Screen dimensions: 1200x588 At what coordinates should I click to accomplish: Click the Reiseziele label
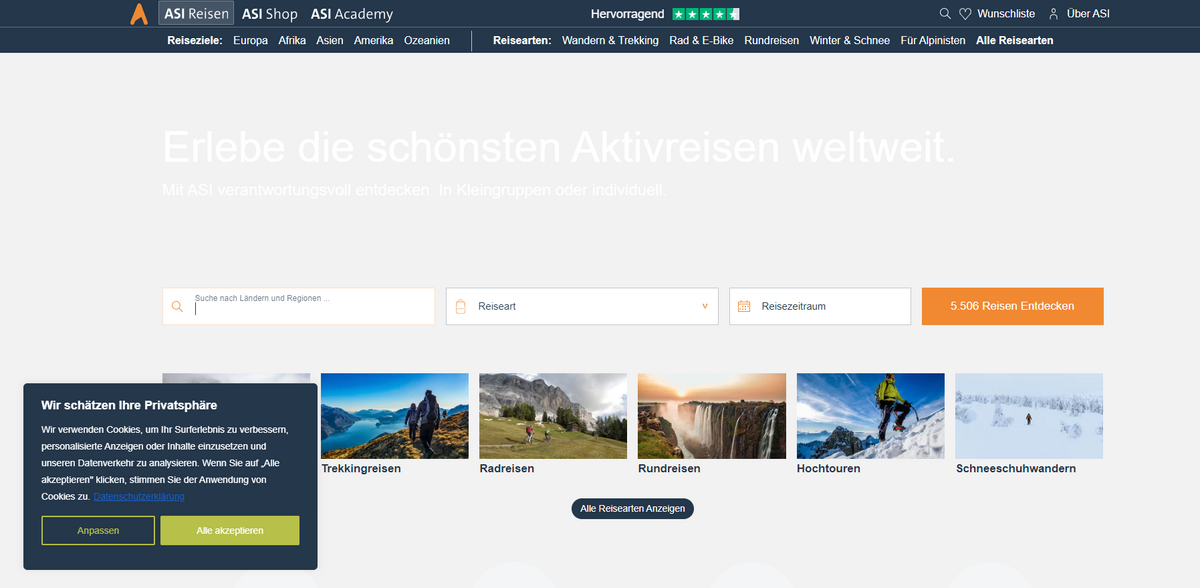[195, 41]
